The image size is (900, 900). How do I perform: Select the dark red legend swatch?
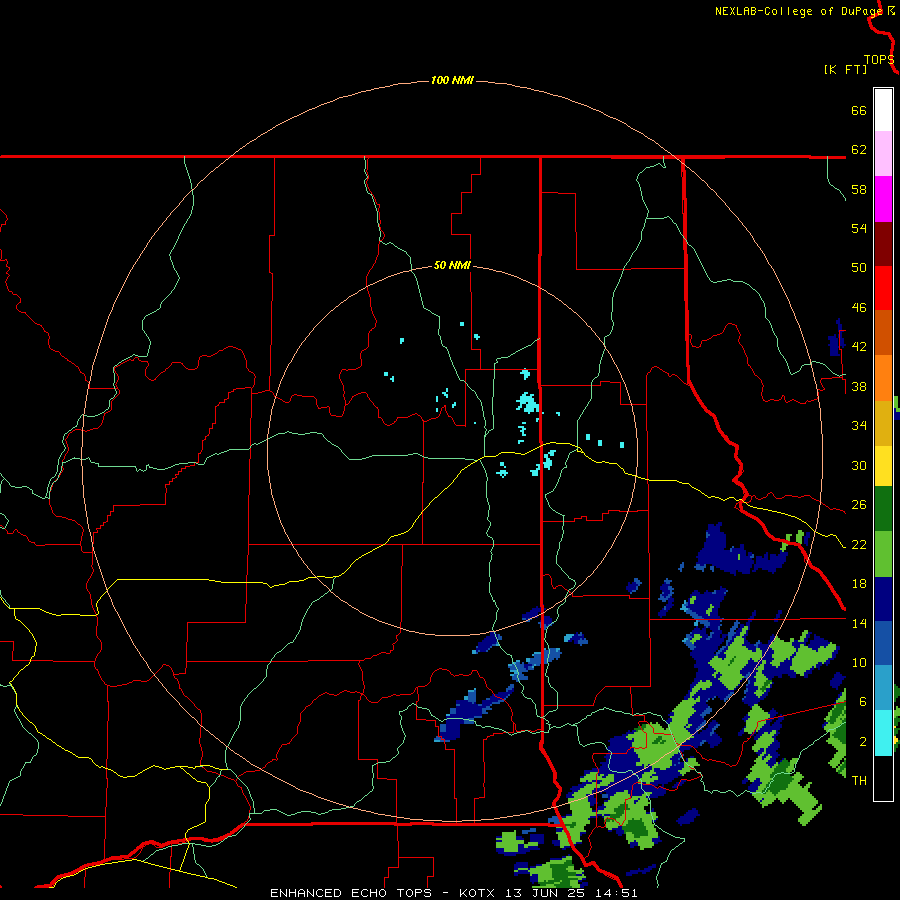(883, 244)
